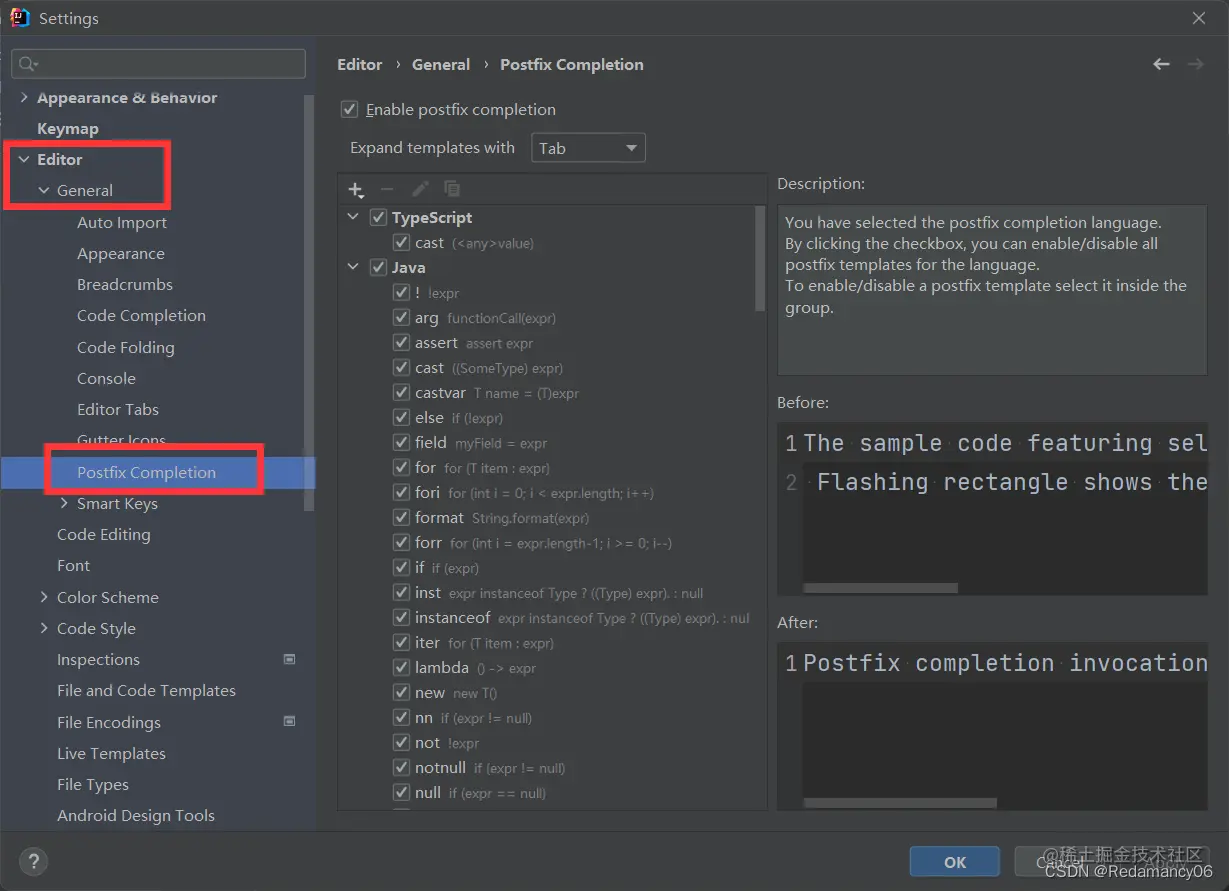This screenshot has height=891, width=1229.
Task: Collapse the Java template group
Action: tap(353, 267)
